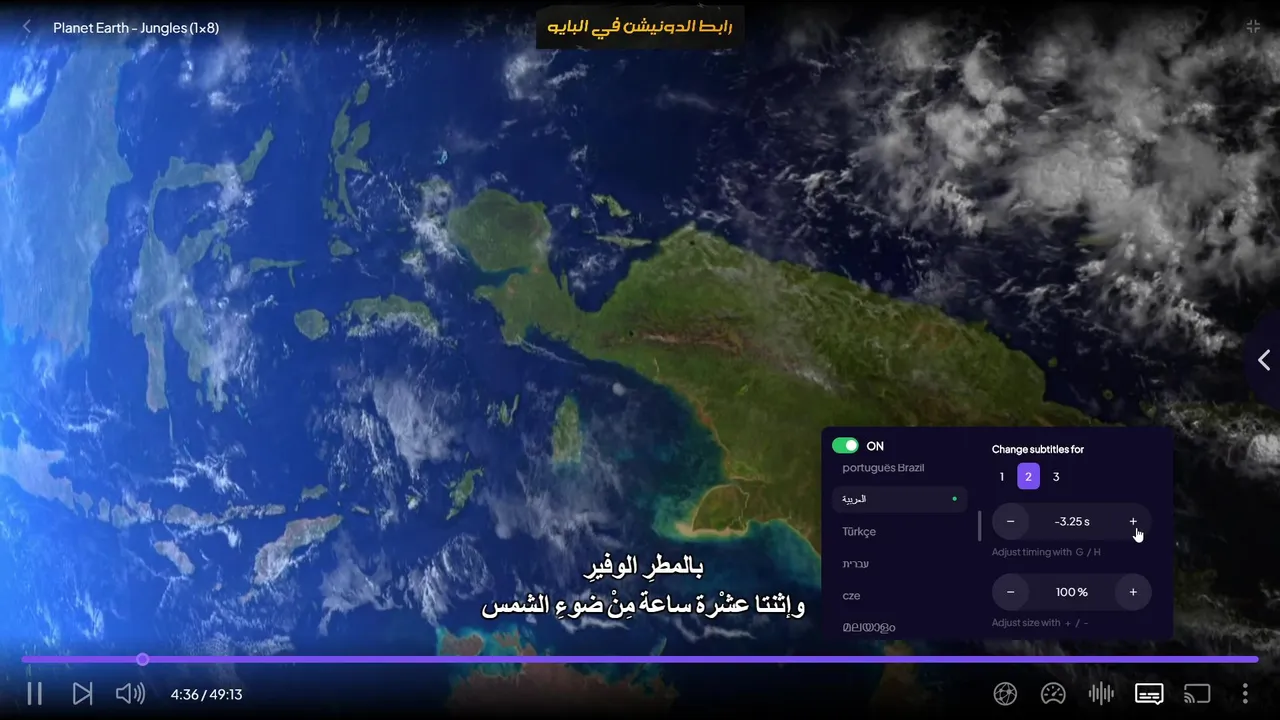The image size is (1280, 720).
Task: Mute the volume speaker icon
Action: (130, 693)
